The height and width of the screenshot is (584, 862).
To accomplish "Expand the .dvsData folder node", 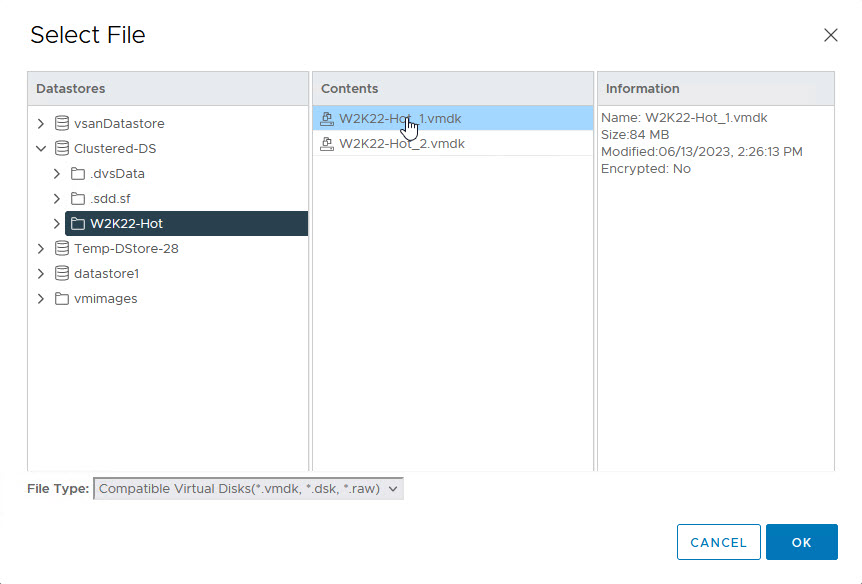I will click(57, 174).
